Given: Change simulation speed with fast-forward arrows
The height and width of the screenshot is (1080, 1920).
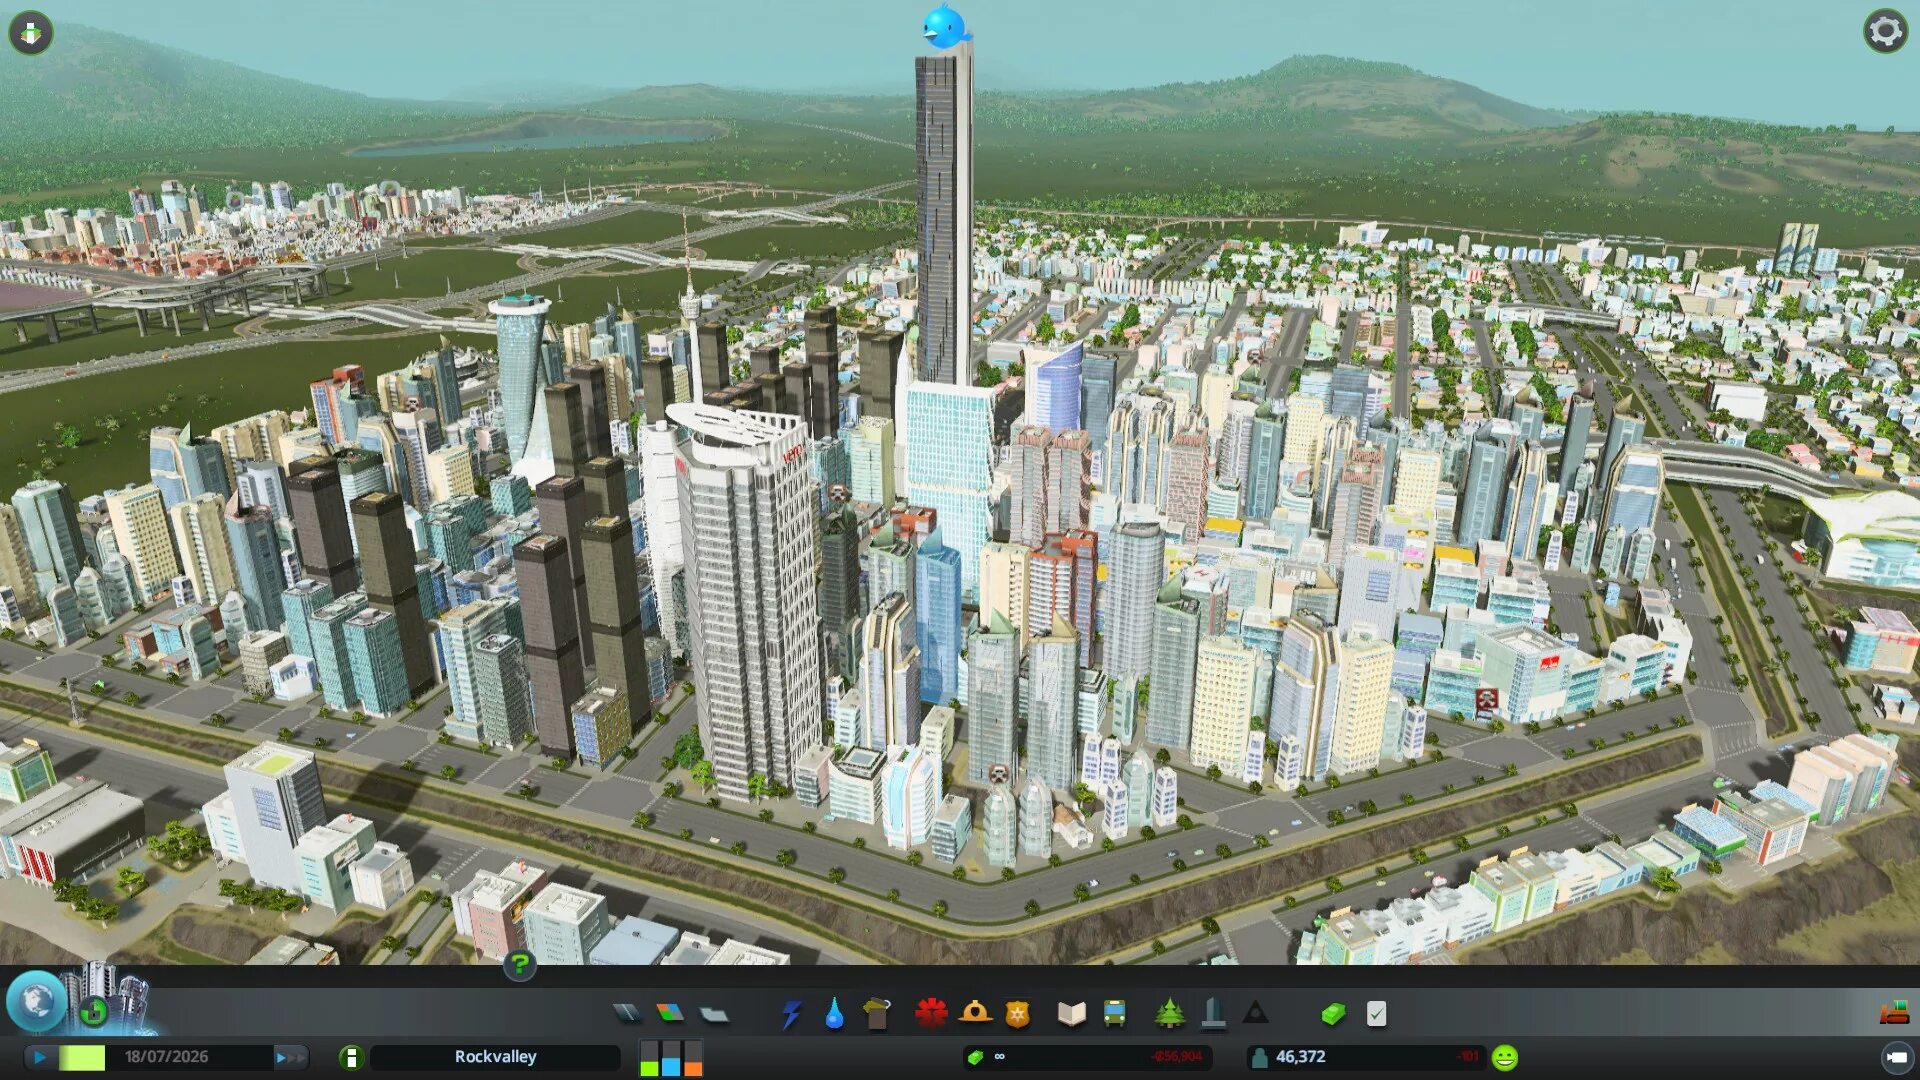Looking at the screenshot, I should pyautogui.click(x=291, y=1057).
